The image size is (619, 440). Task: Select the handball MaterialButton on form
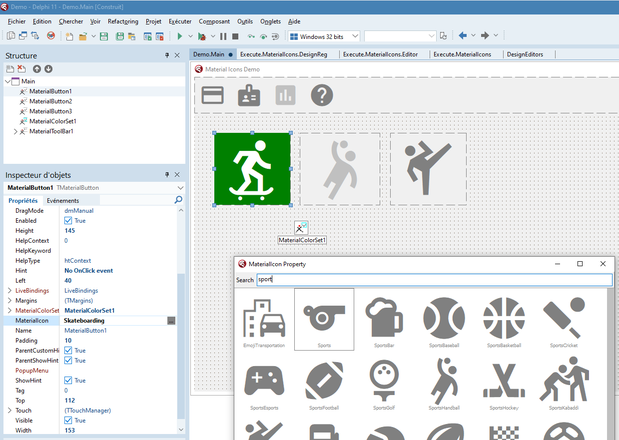point(340,169)
